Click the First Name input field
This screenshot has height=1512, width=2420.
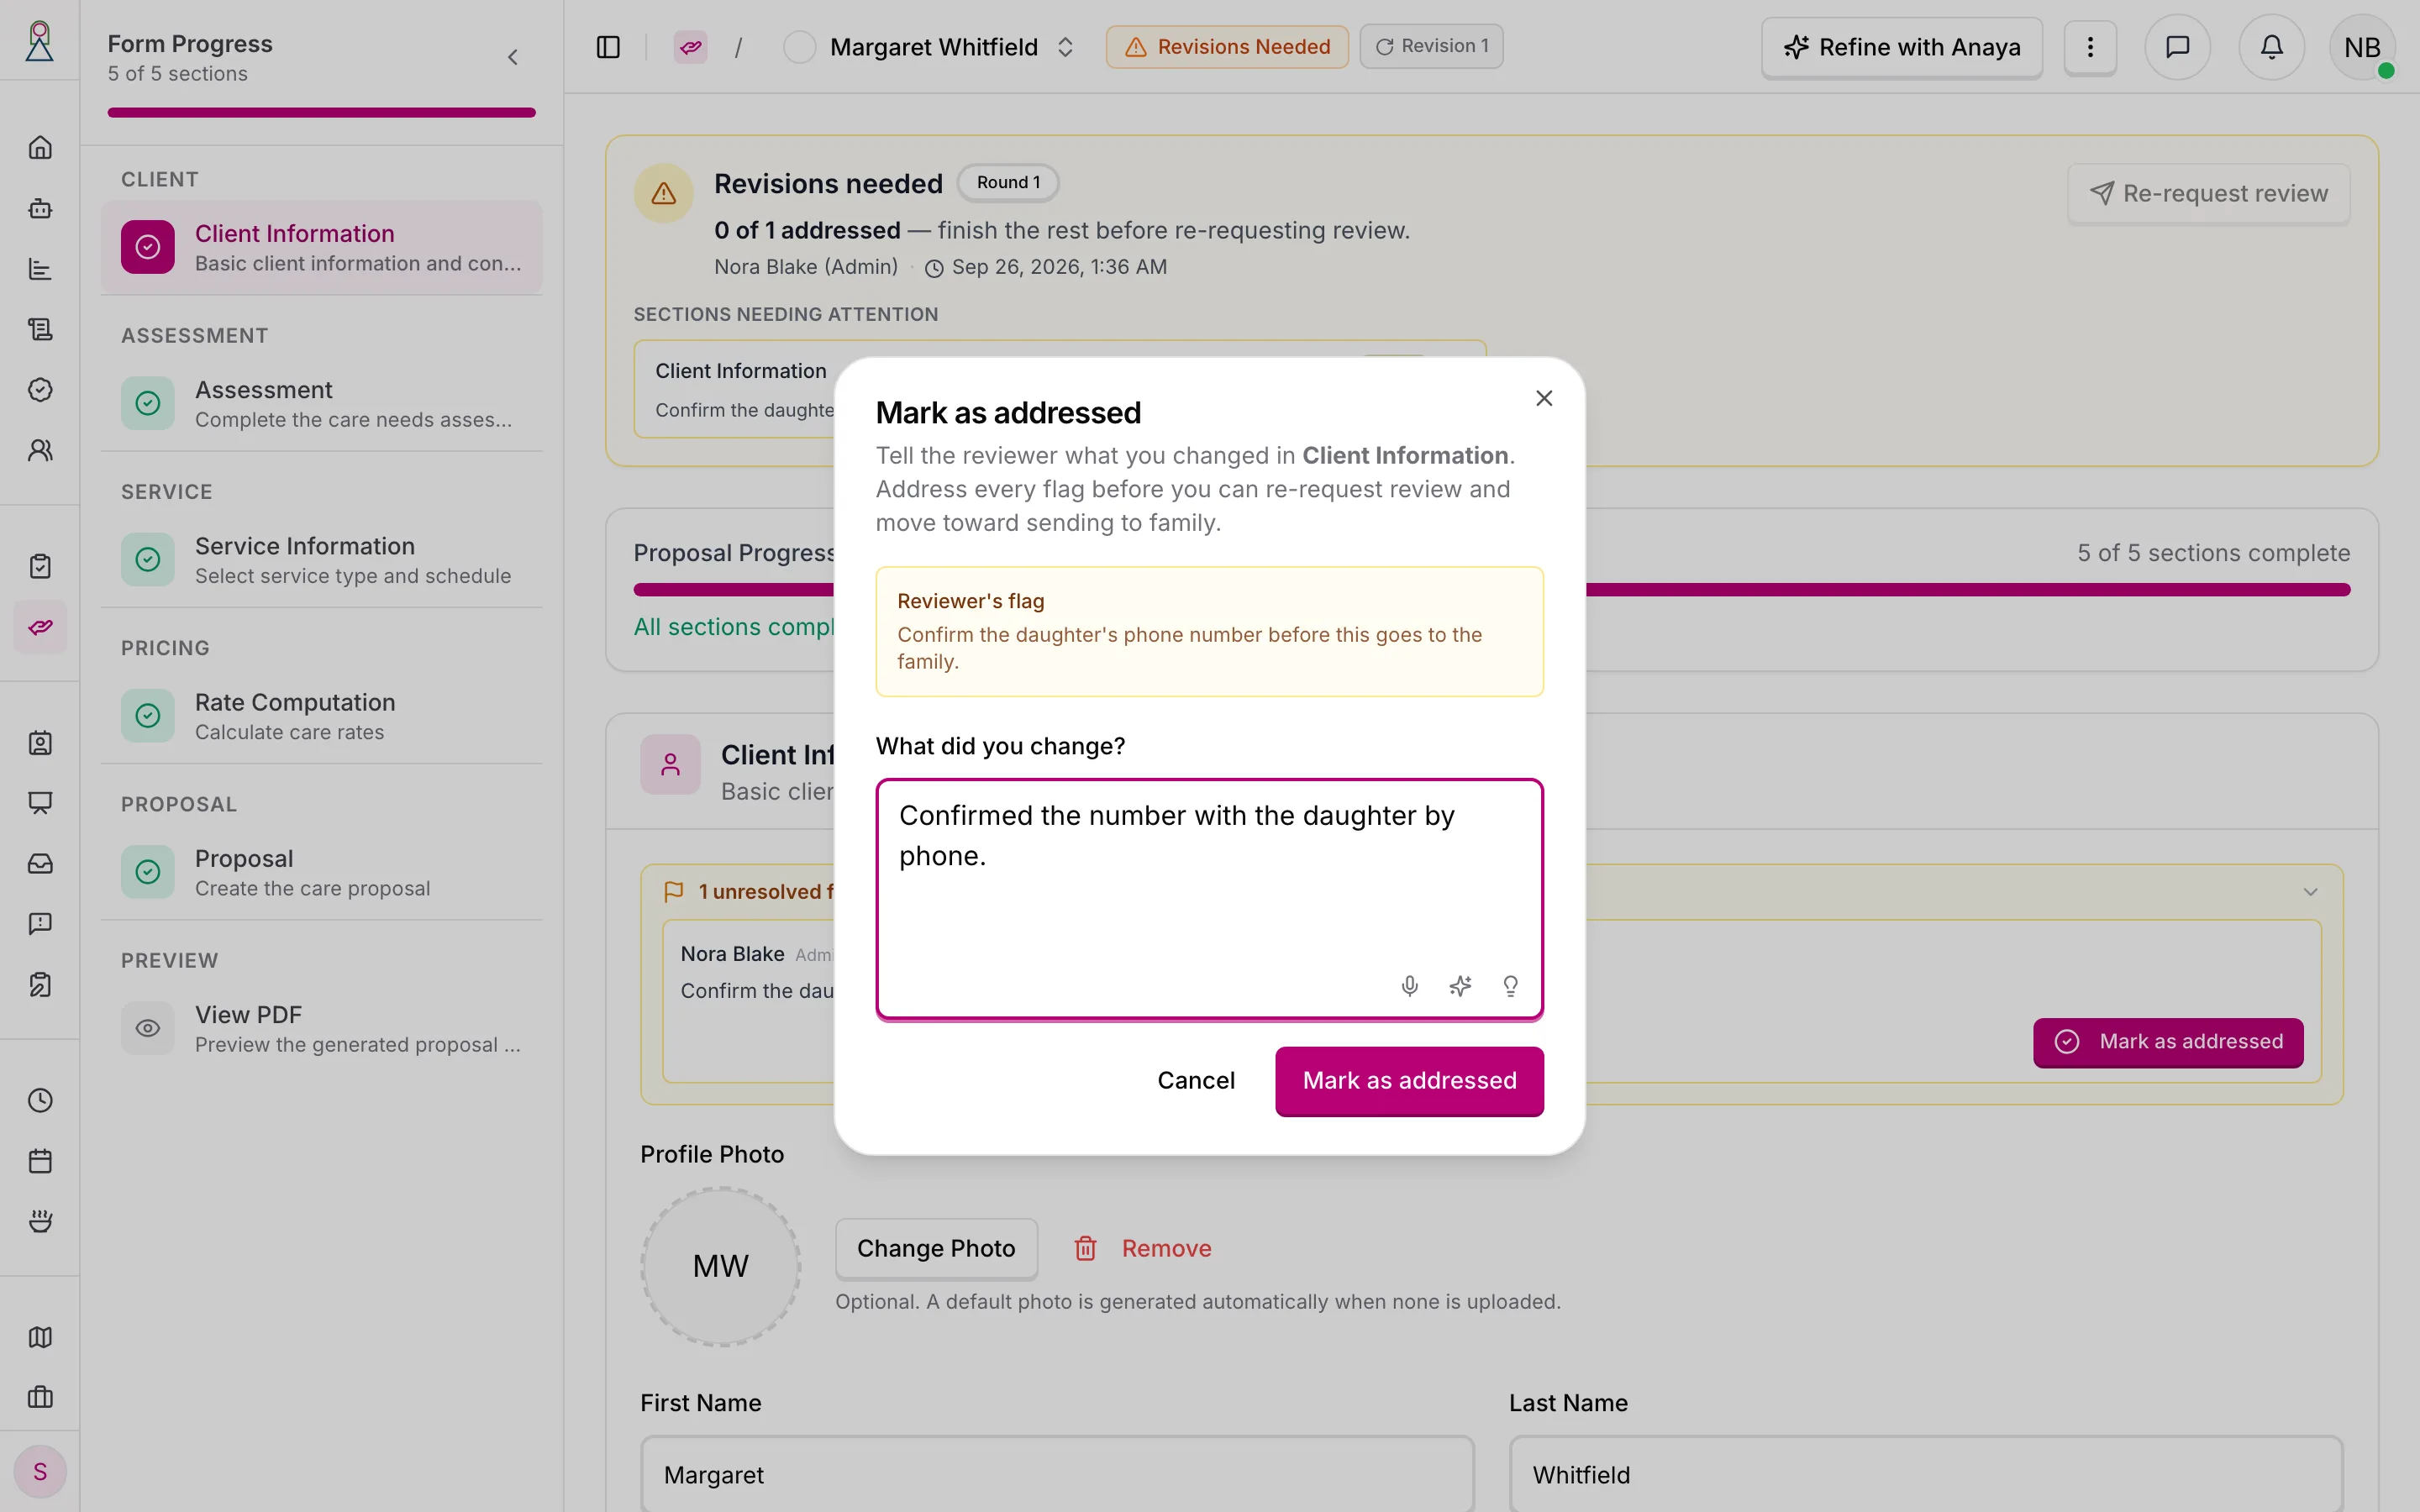point(1057,1474)
